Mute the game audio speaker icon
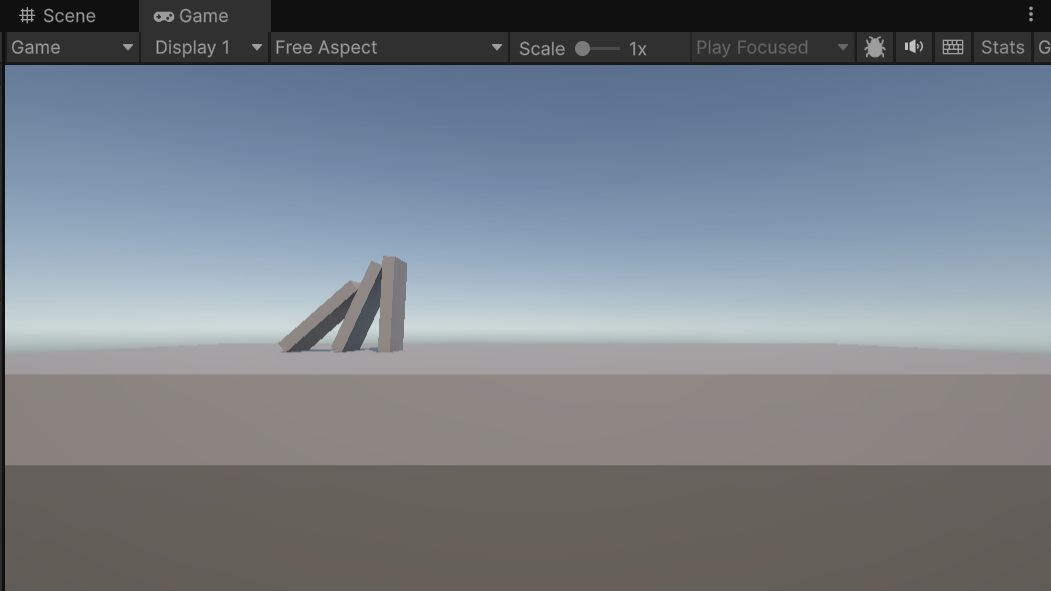 click(x=914, y=47)
